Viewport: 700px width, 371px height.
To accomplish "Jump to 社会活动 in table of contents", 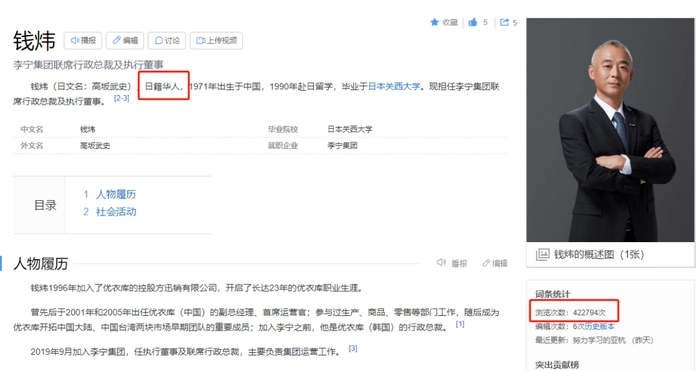I will [x=116, y=212].
